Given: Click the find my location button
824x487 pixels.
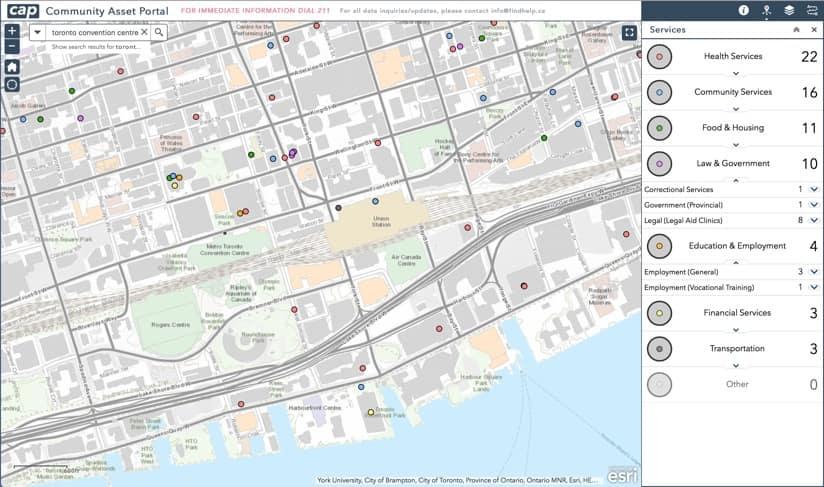Looking at the screenshot, I should (11, 85).
